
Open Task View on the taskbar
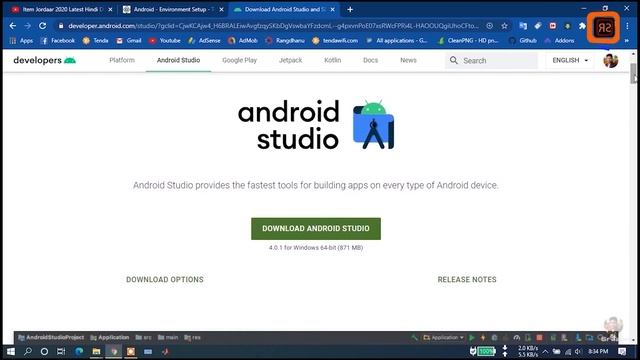point(61,351)
